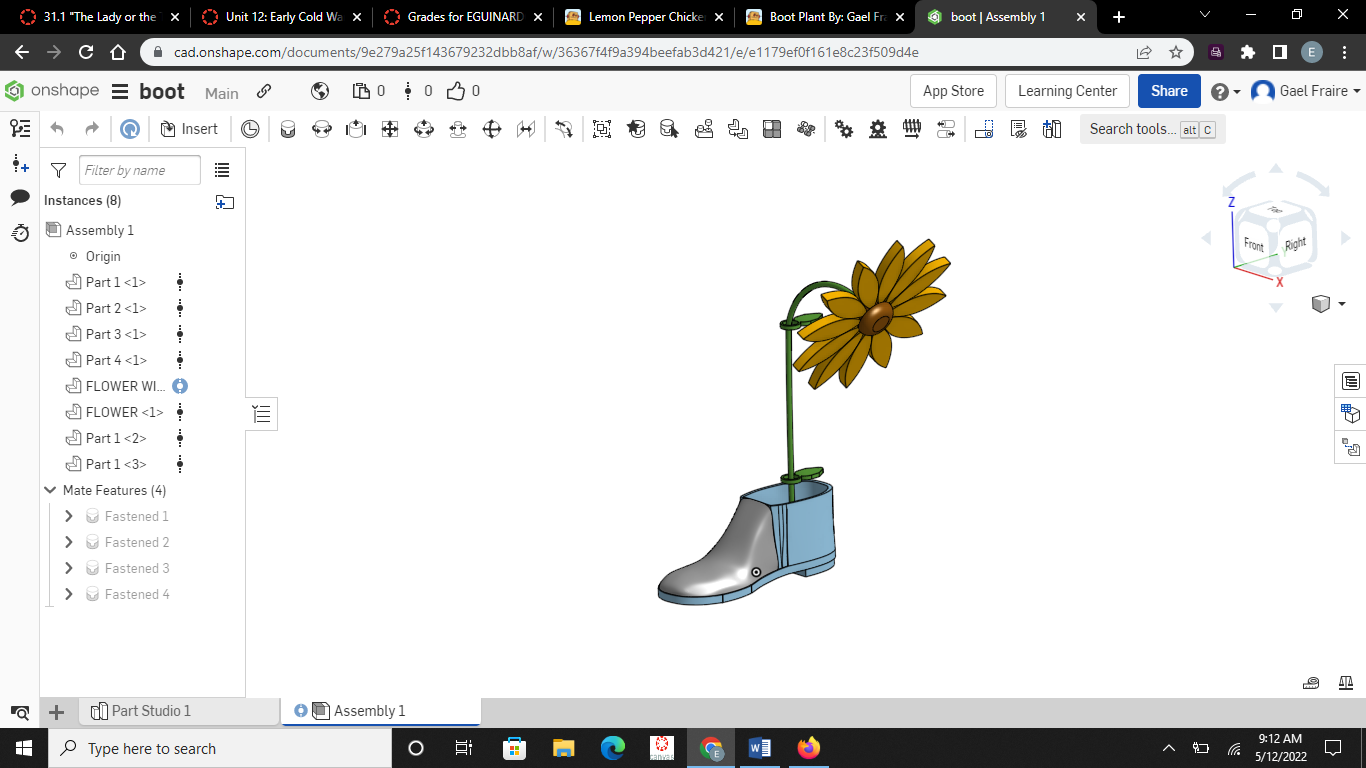Viewport: 1366px width, 768px height.
Task: Open the Learning Center
Action: (x=1067, y=91)
